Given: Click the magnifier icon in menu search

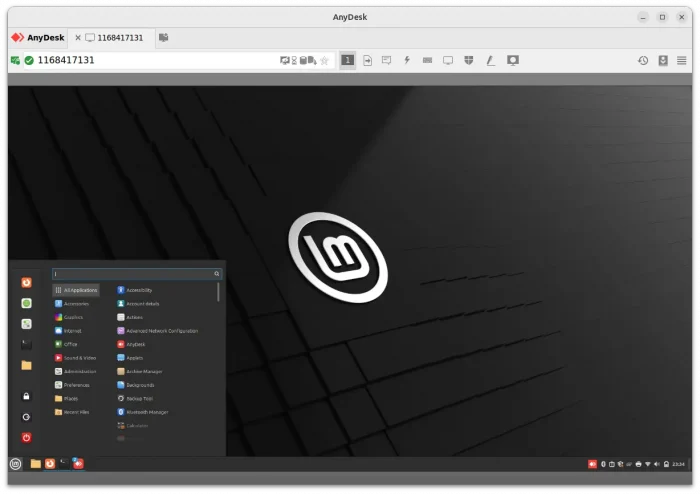Looking at the screenshot, I should 217,274.
